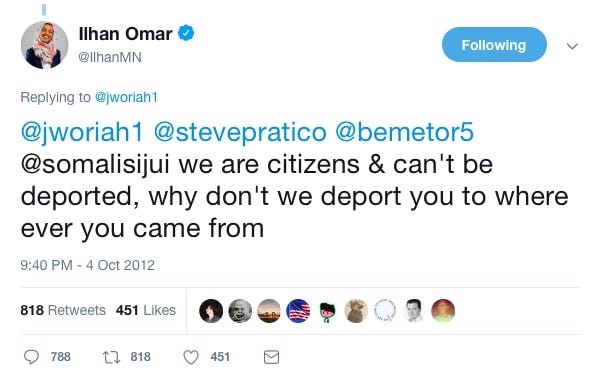This screenshot has height=380, width=594.
Task: Click the @bemetor5 mention in tweet
Action: (x=404, y=132)
